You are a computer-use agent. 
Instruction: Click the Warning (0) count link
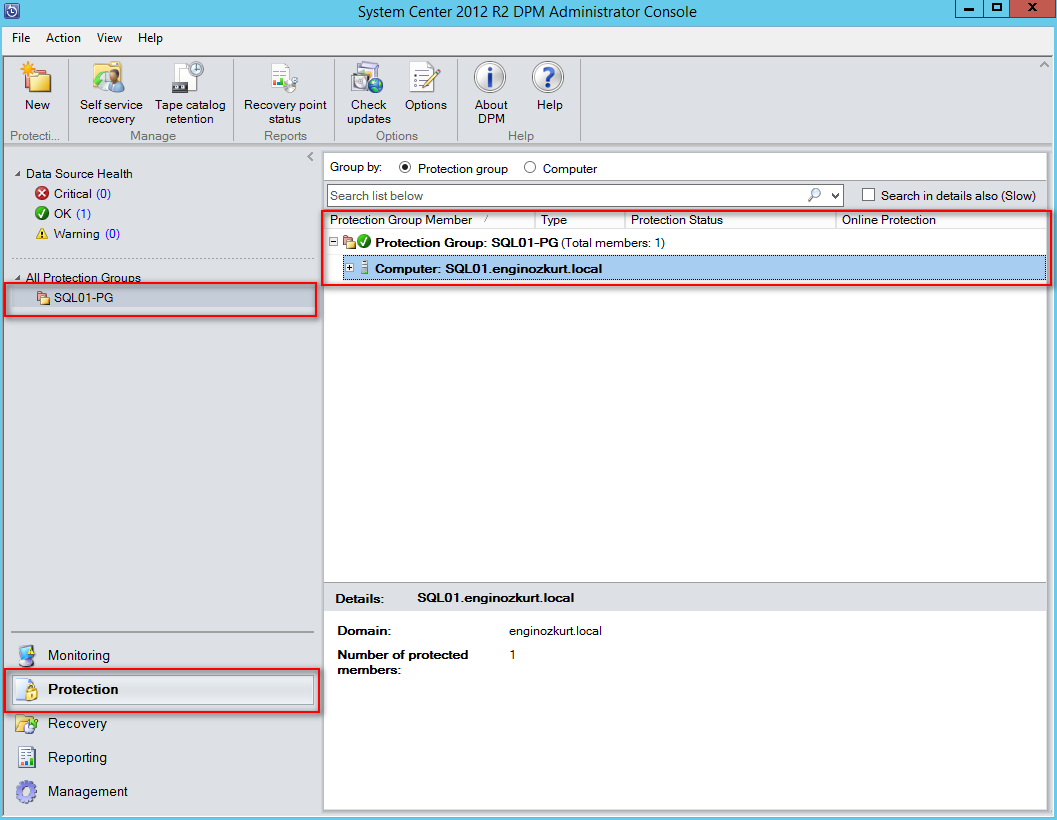(113, 234)
